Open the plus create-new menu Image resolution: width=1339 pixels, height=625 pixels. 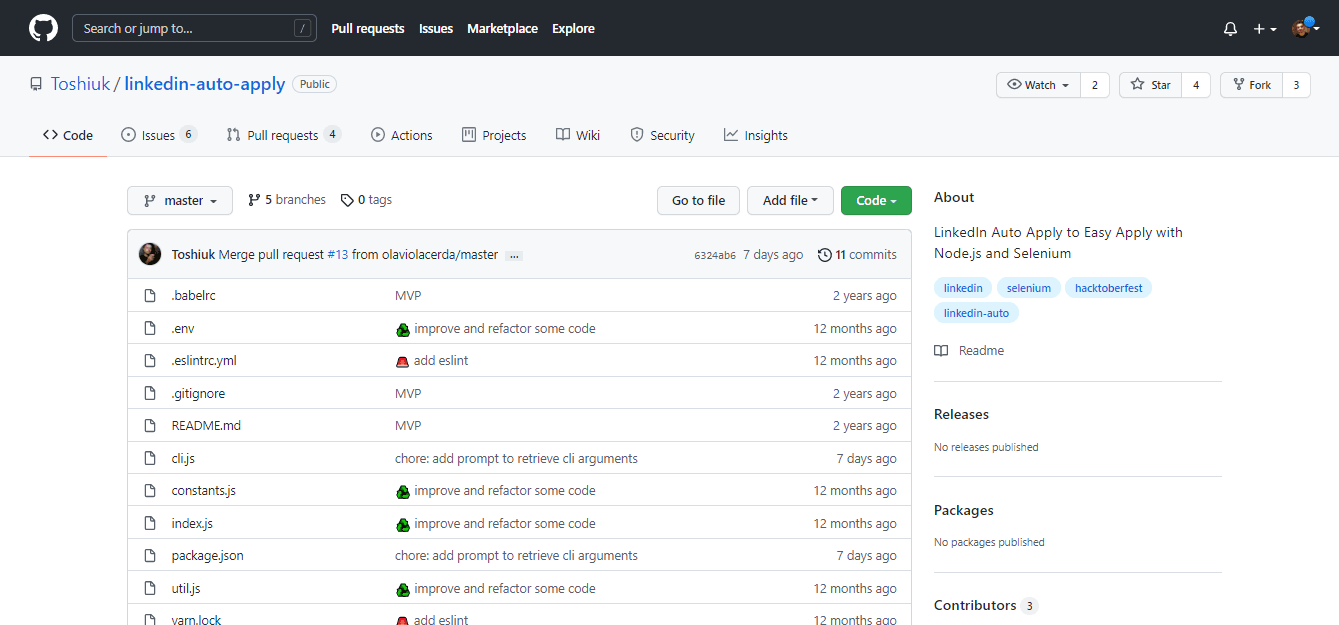pyautogui.click(x=1265, y=29)
